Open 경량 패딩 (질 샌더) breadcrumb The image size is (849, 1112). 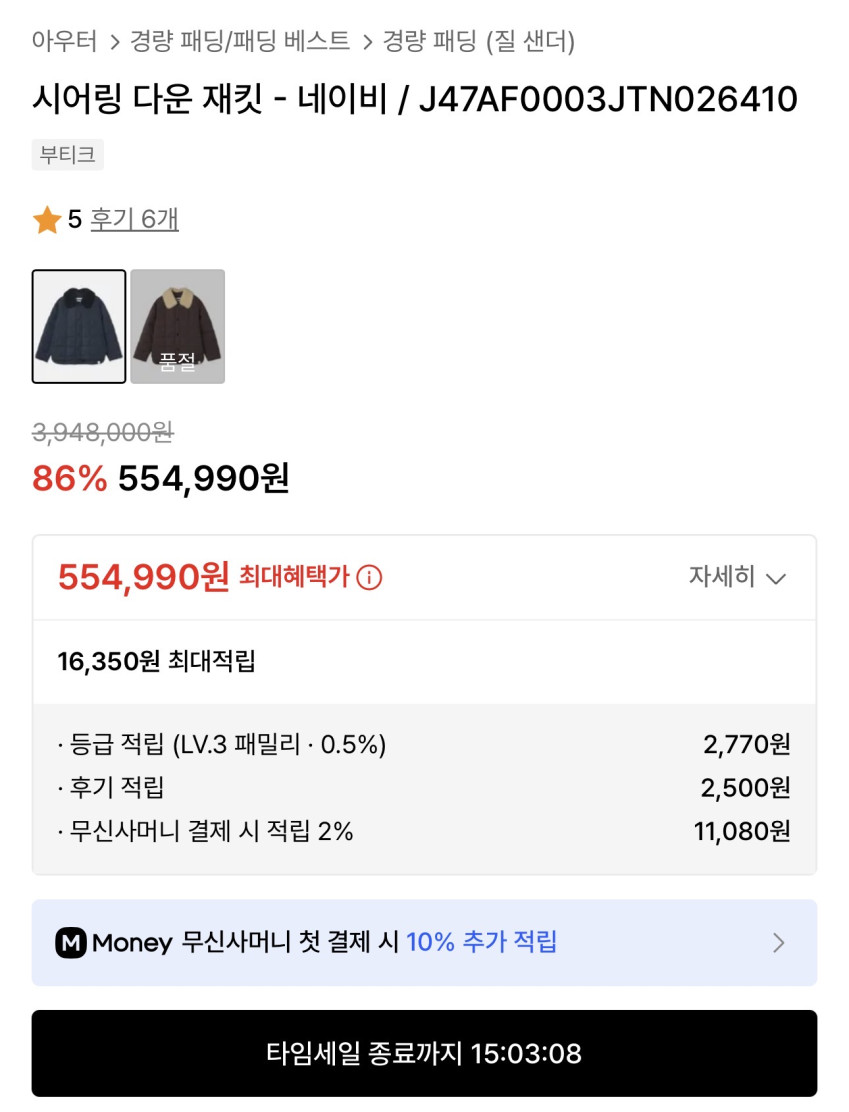tap(479, 41)
